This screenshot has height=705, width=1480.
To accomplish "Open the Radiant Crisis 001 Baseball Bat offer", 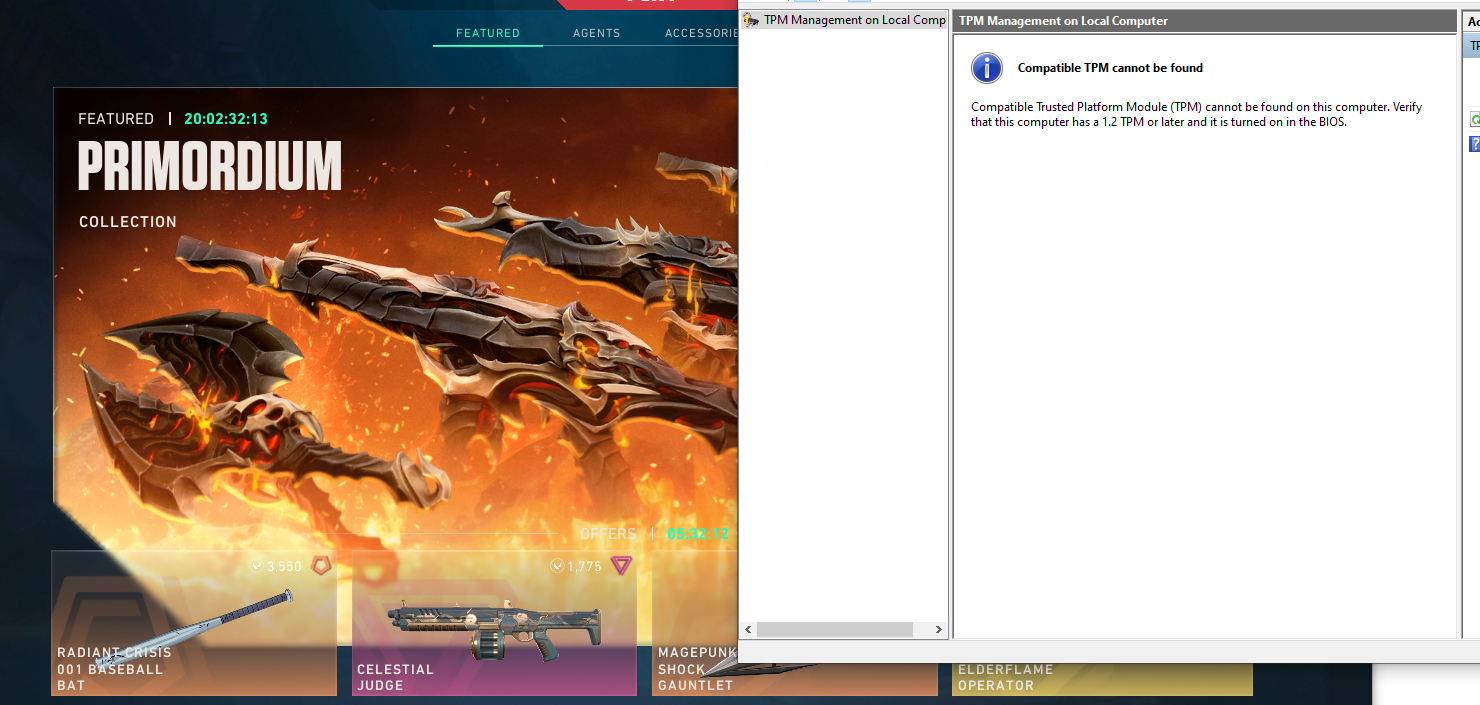I will [194, 623].
